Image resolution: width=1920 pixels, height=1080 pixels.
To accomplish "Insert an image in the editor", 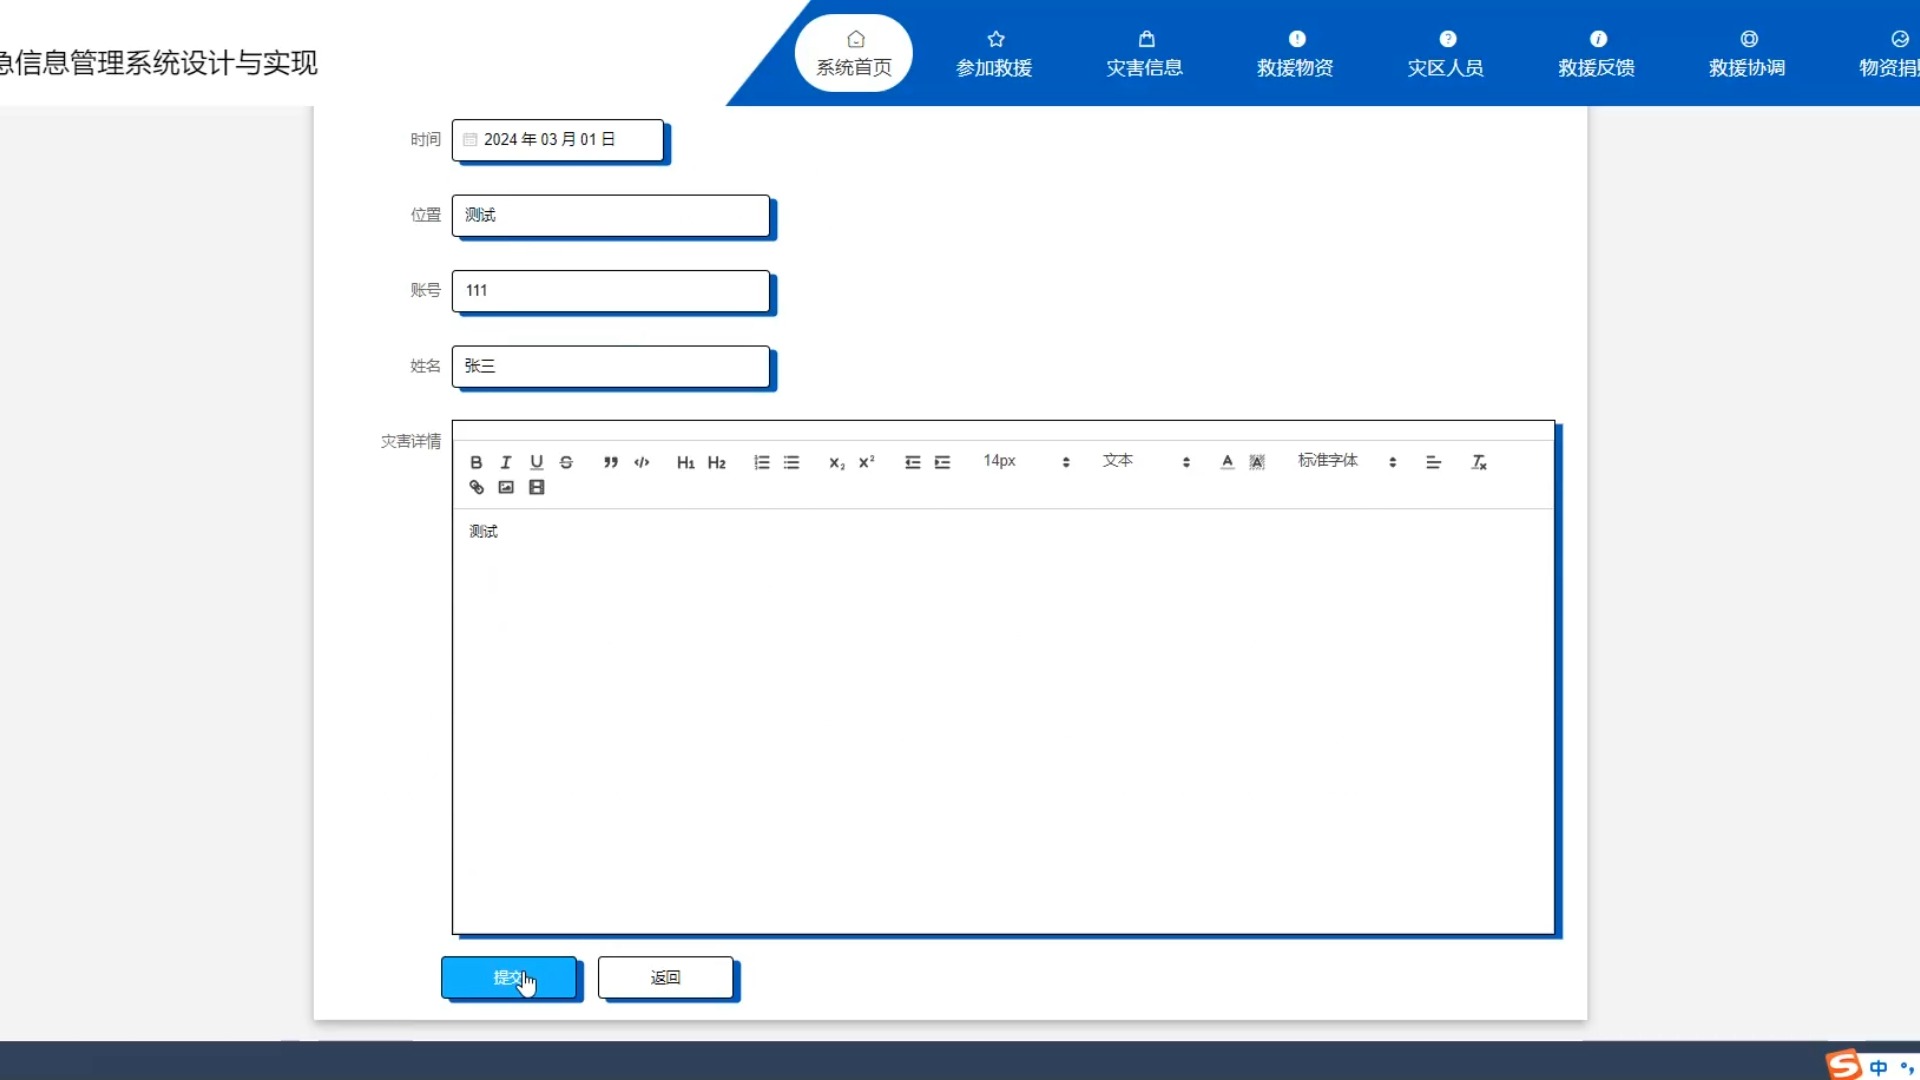I will [x=506, y=488].
